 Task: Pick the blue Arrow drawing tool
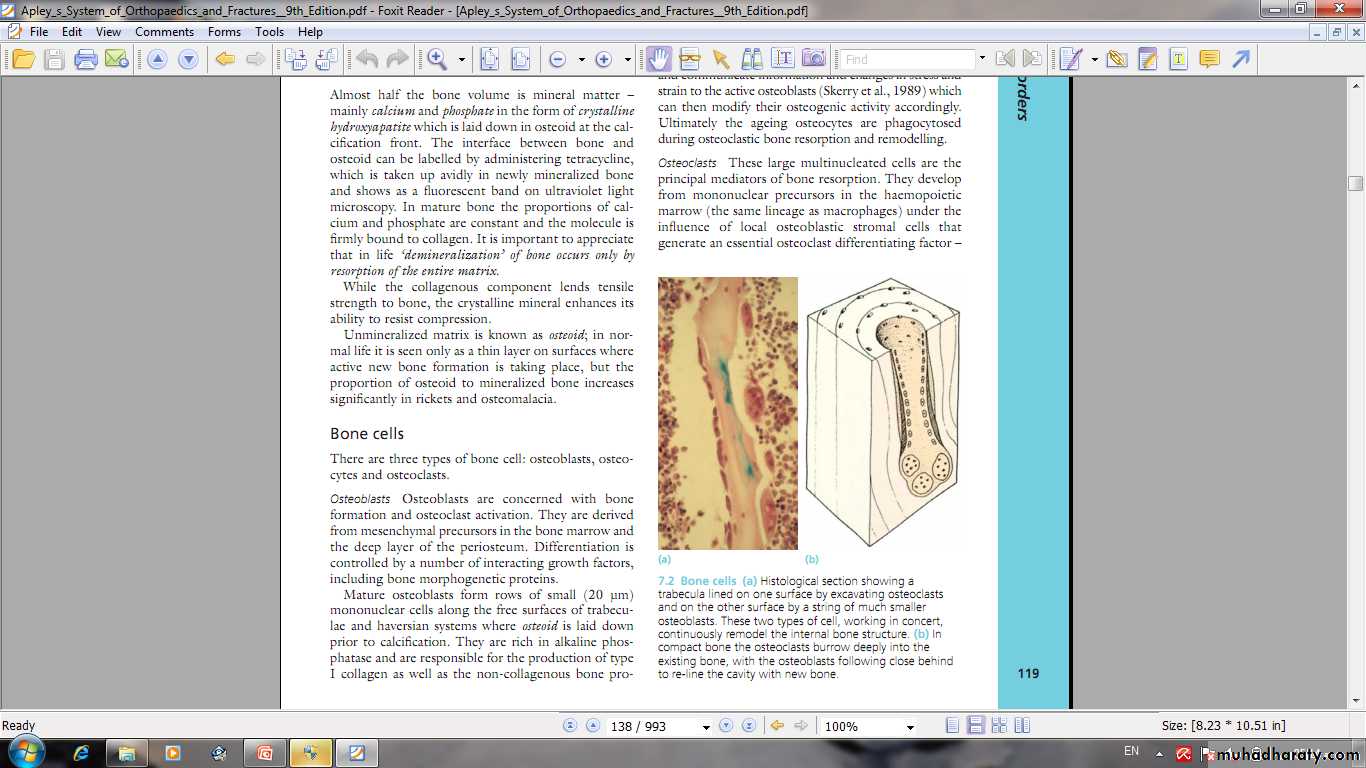[x=1241, y=59]
